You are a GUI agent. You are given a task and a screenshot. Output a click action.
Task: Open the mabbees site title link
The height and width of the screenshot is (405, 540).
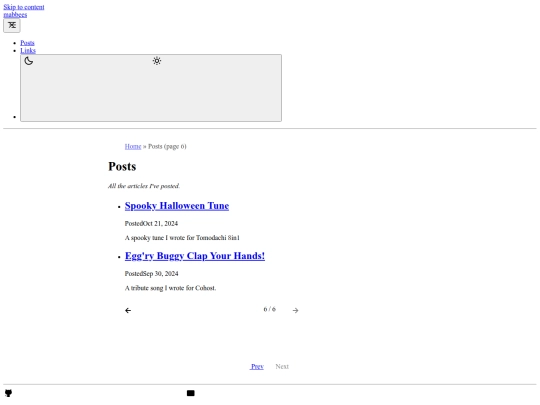[15, 14]
